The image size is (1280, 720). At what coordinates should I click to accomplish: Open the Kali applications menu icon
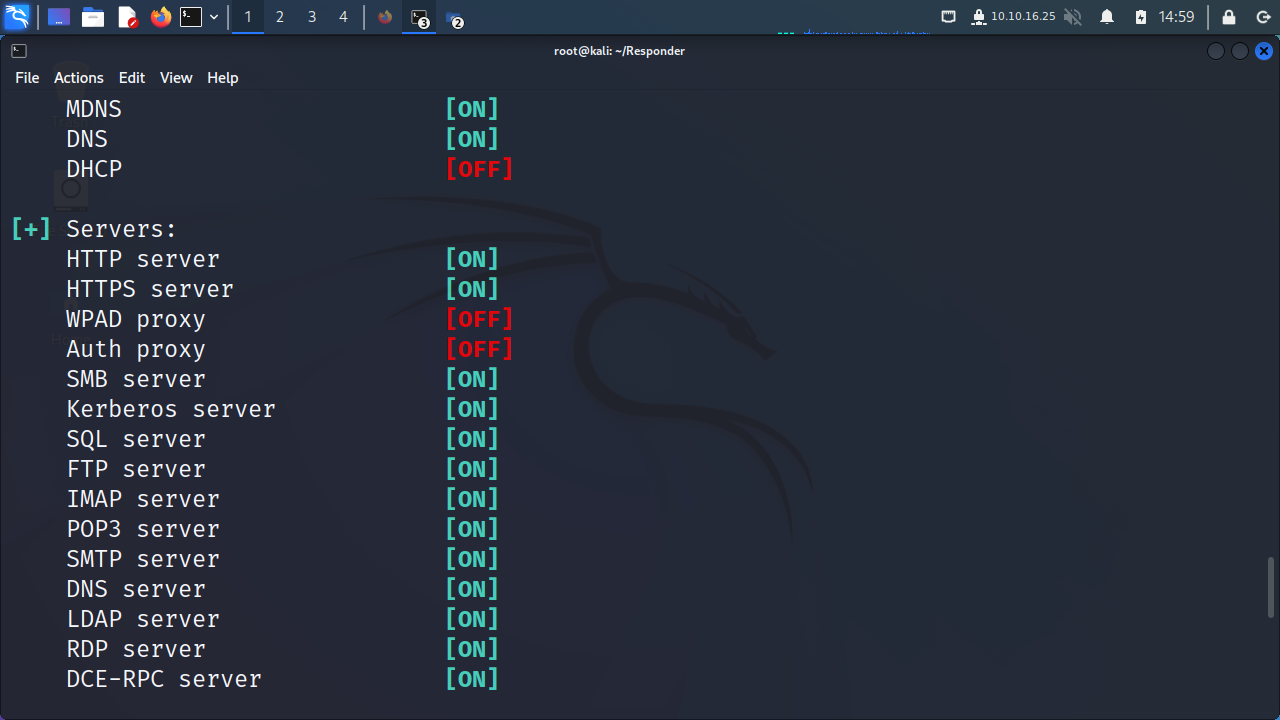point(17,16)
